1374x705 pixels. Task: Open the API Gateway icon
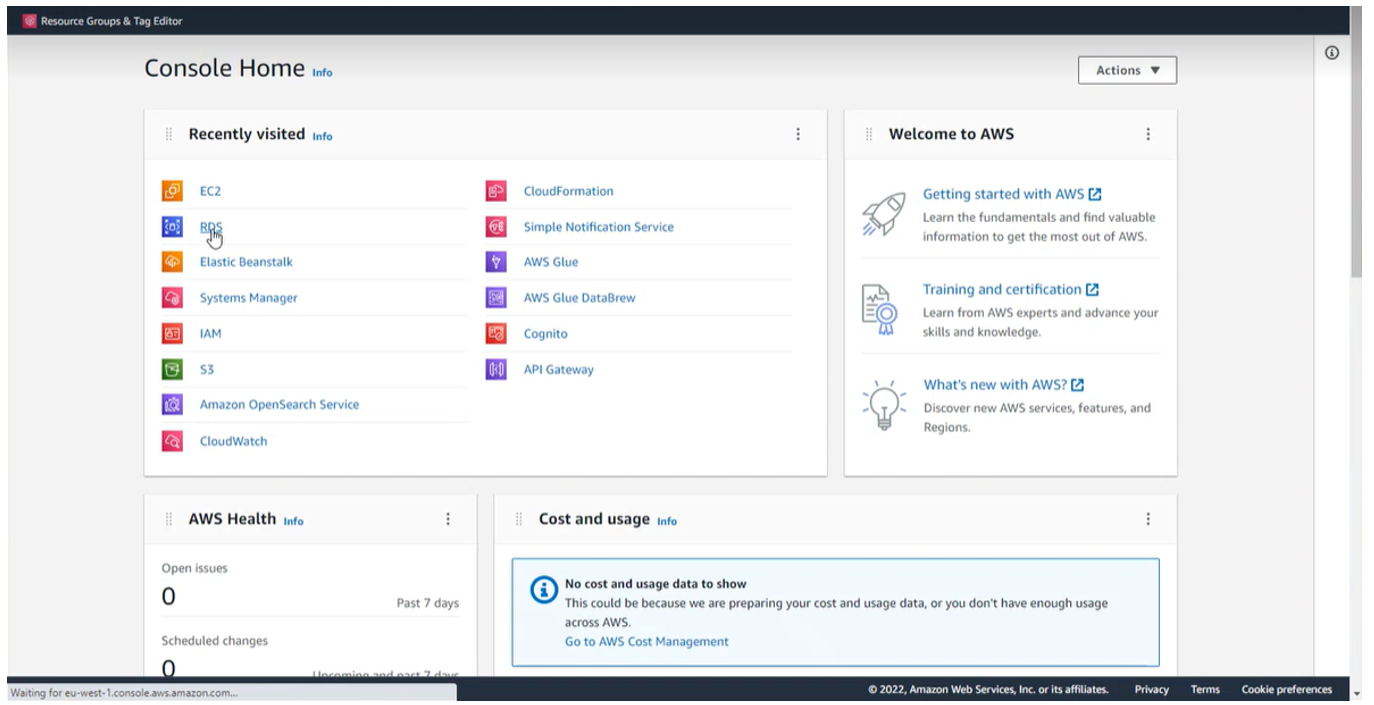point(496,369)
